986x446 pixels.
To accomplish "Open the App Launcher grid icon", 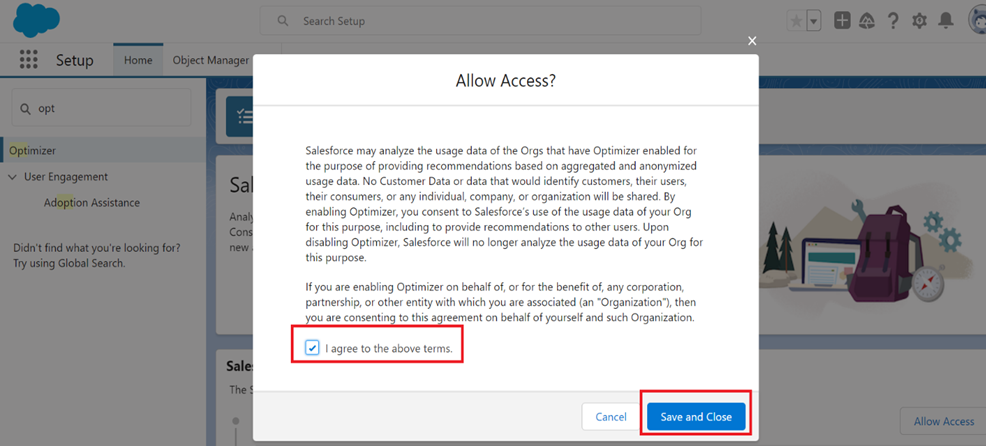I will (x=29, y=60).
